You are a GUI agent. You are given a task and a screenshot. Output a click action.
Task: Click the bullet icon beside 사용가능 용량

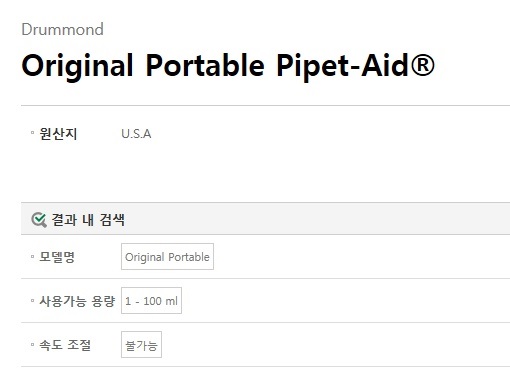(x=32, y=300)
